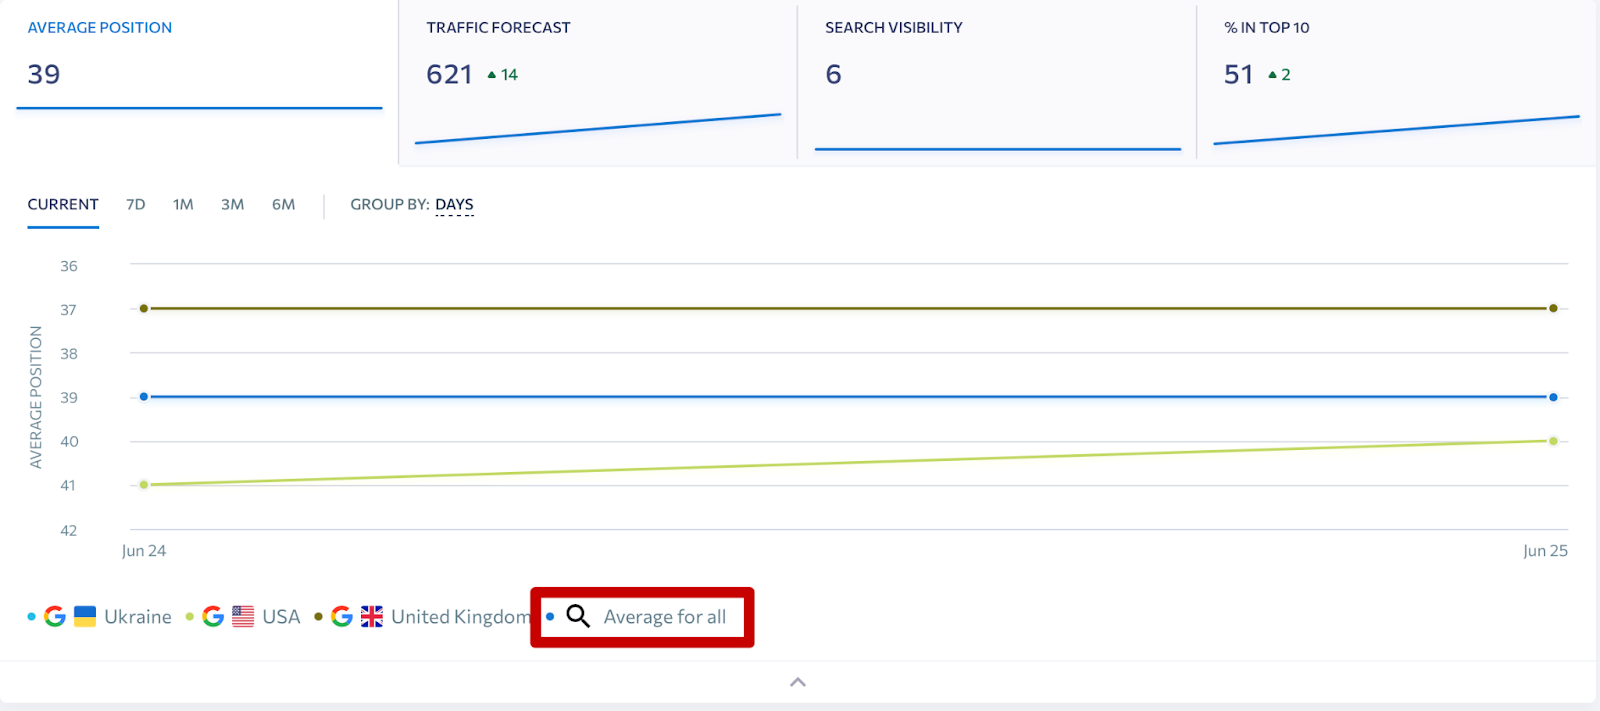The image size is (1600, 711).
Task: Click the USA data point on Jun 25
Action: [x=1553, y=441]
